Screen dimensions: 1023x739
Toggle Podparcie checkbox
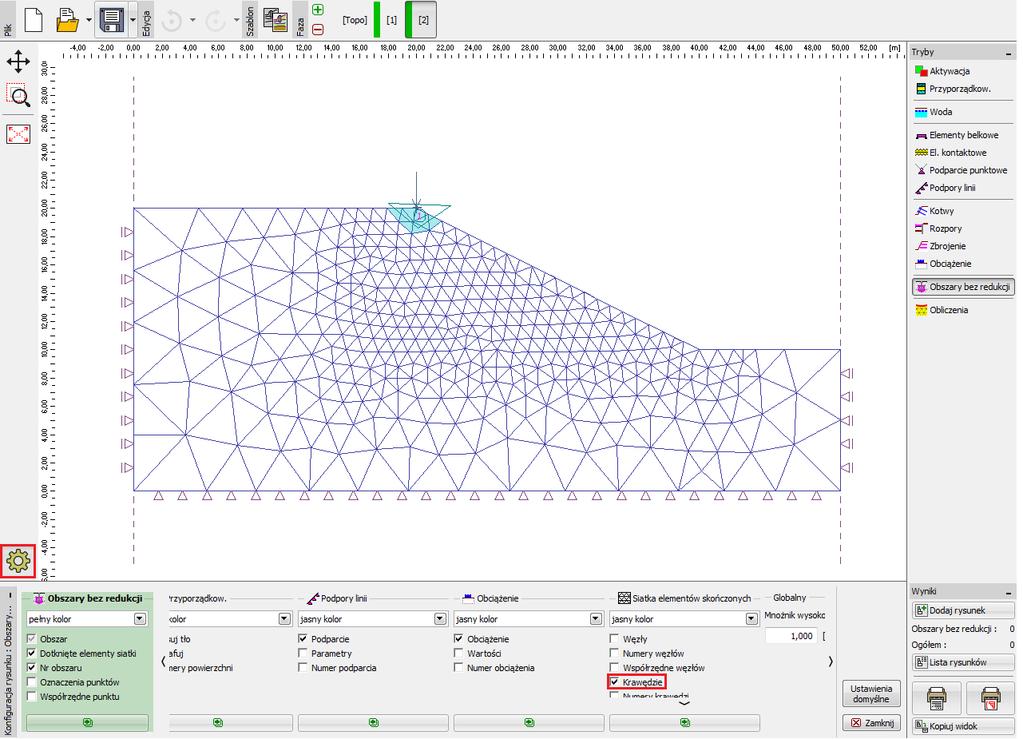[x=303, y=639]
